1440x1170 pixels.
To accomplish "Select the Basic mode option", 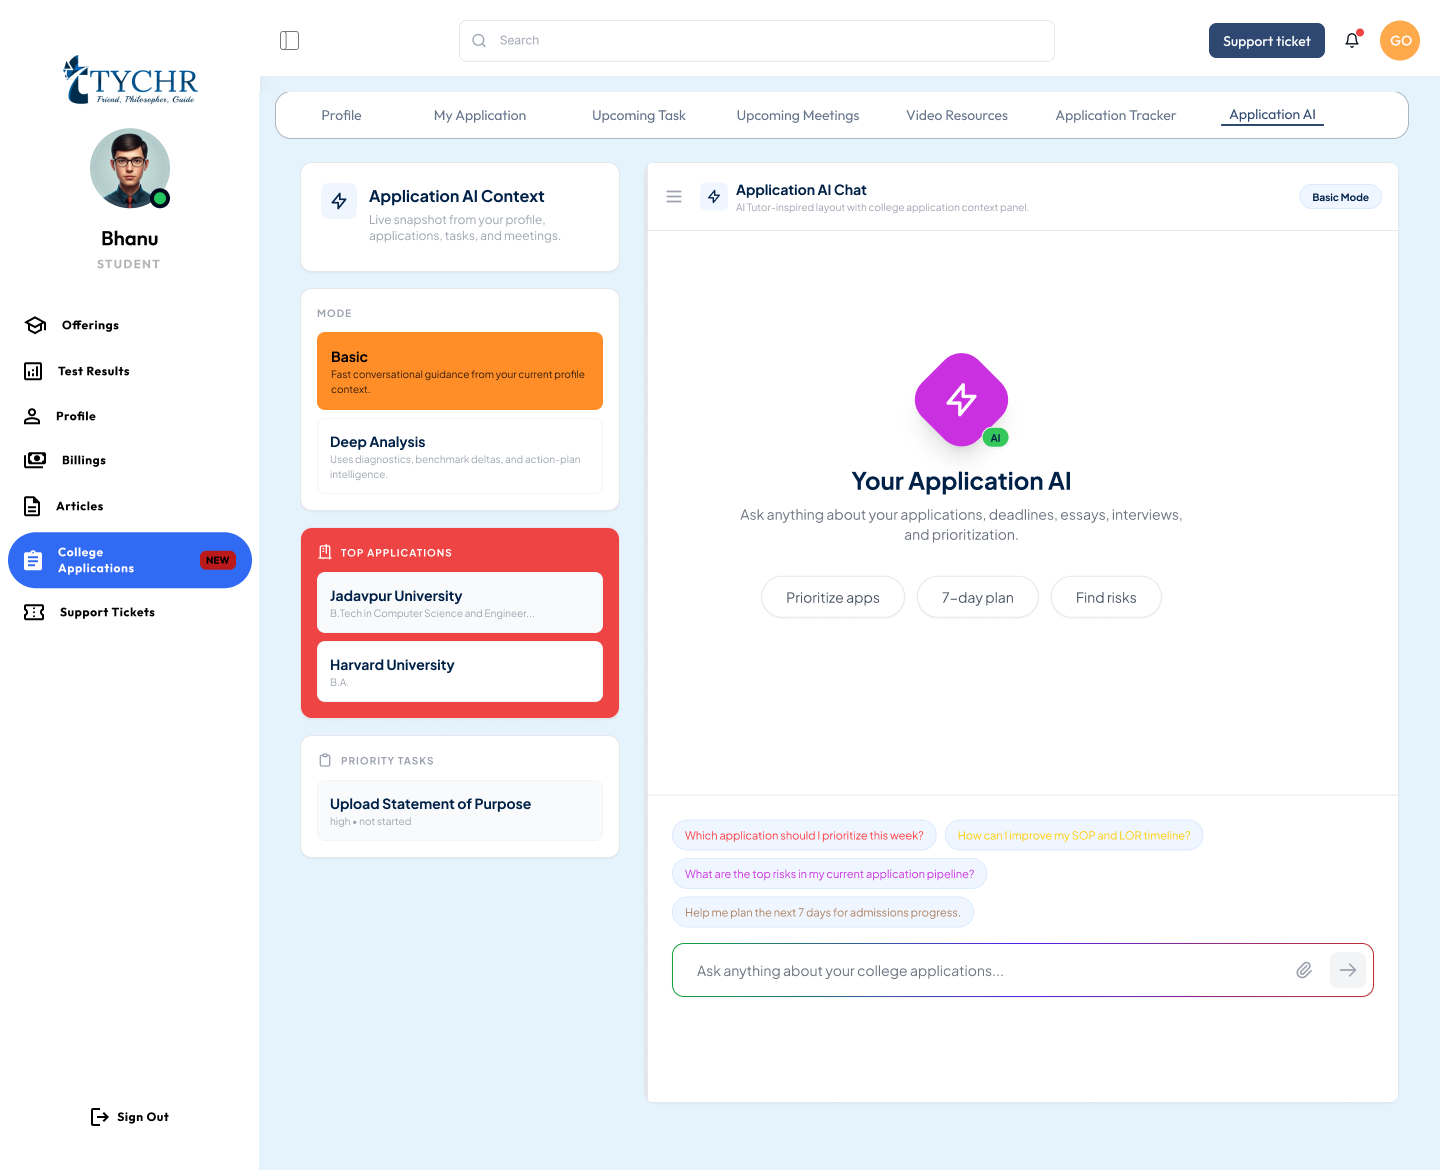I will coord(460,371).
